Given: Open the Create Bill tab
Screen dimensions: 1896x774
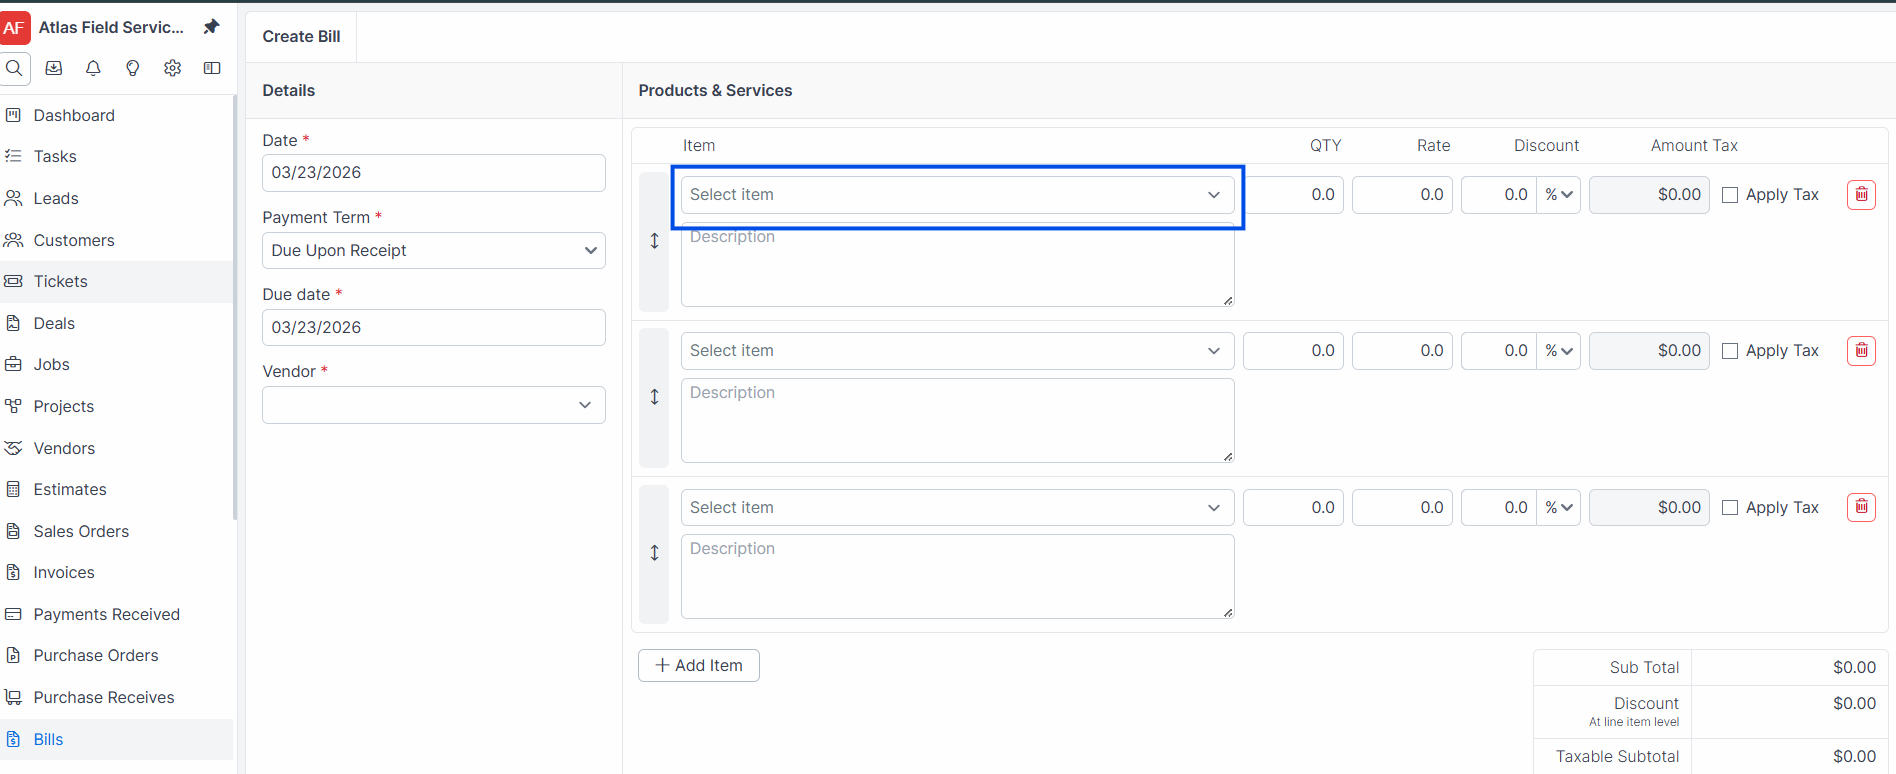Looking at the screenshot, I should coord(301,36).
